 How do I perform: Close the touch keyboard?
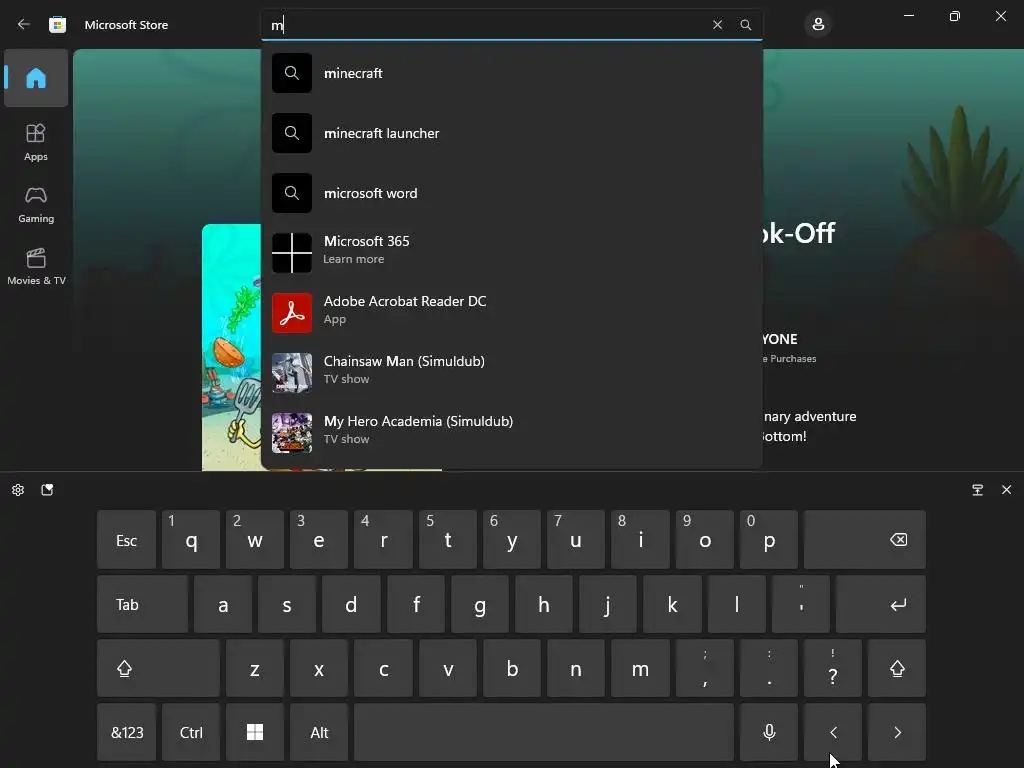coord(1006,490)
